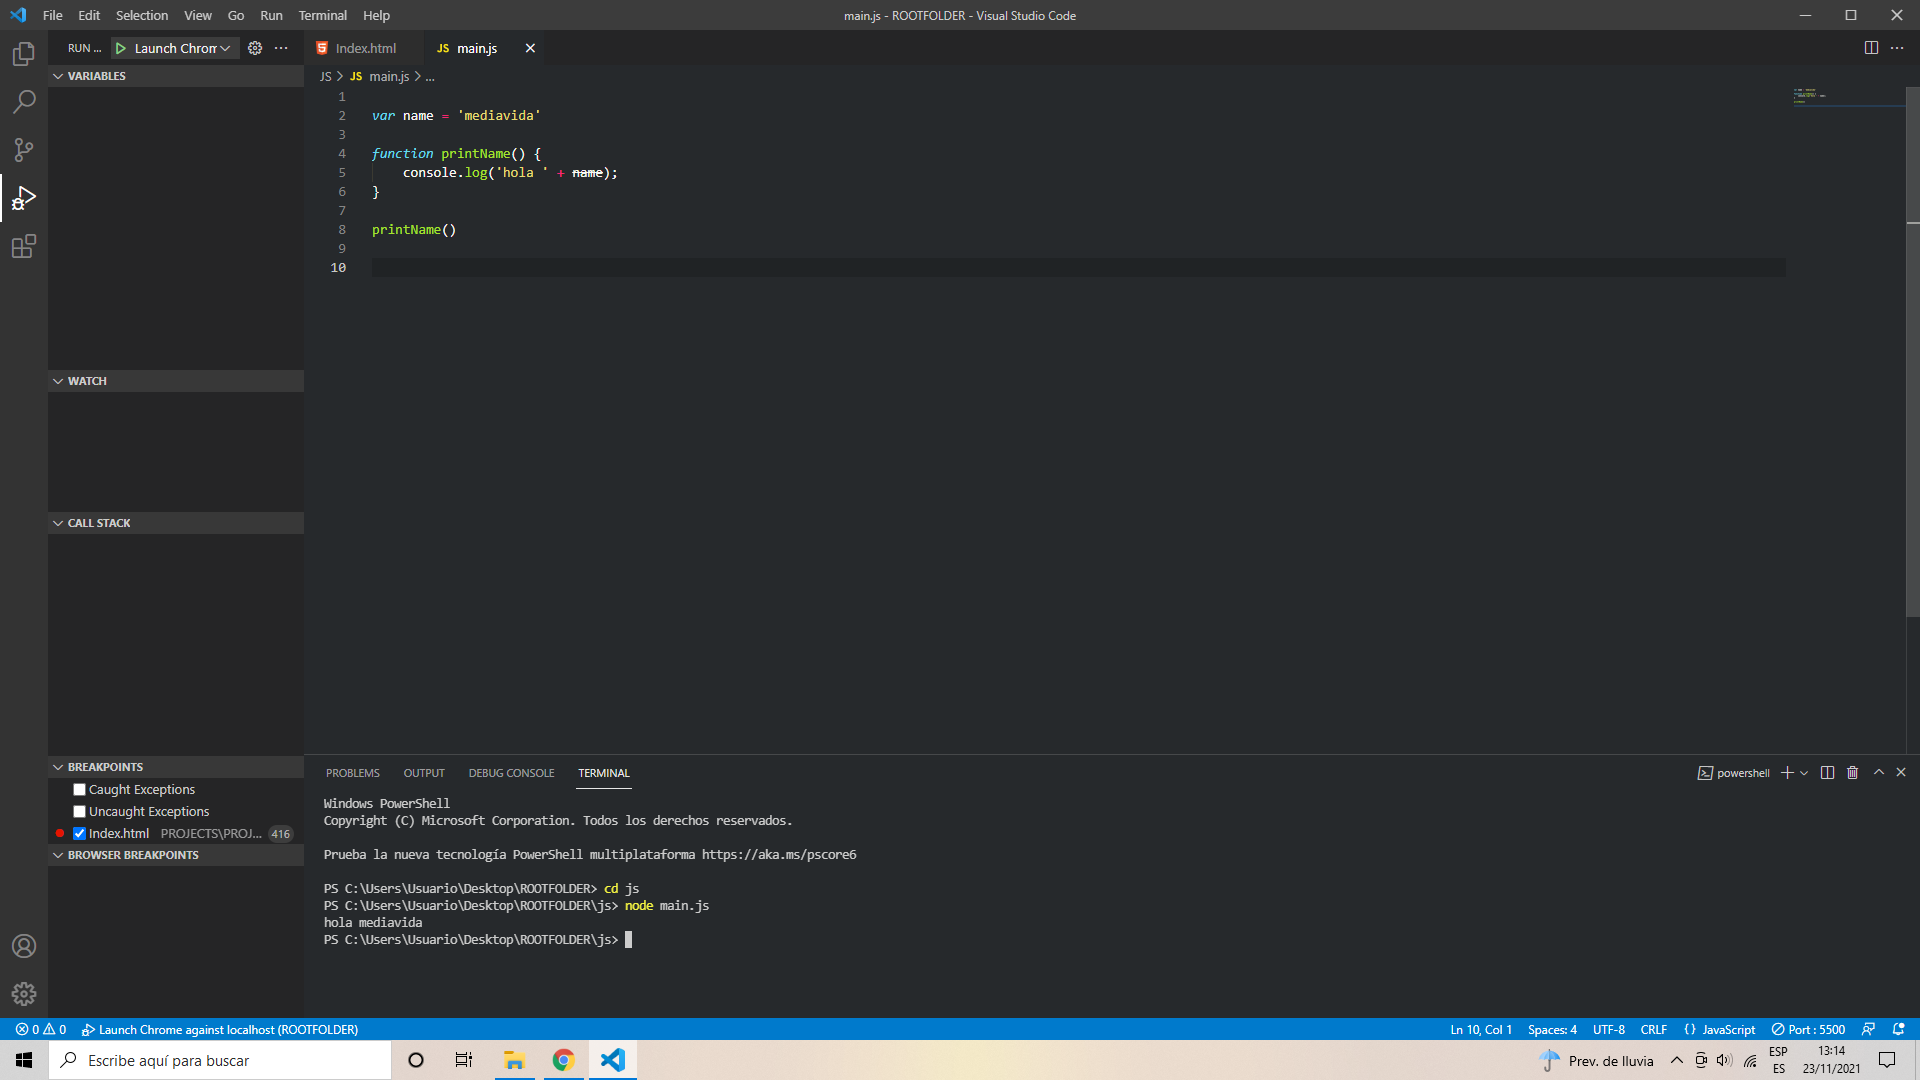
Task: Click the Port : 5500 status button
Action: tap(1808, 1029)
